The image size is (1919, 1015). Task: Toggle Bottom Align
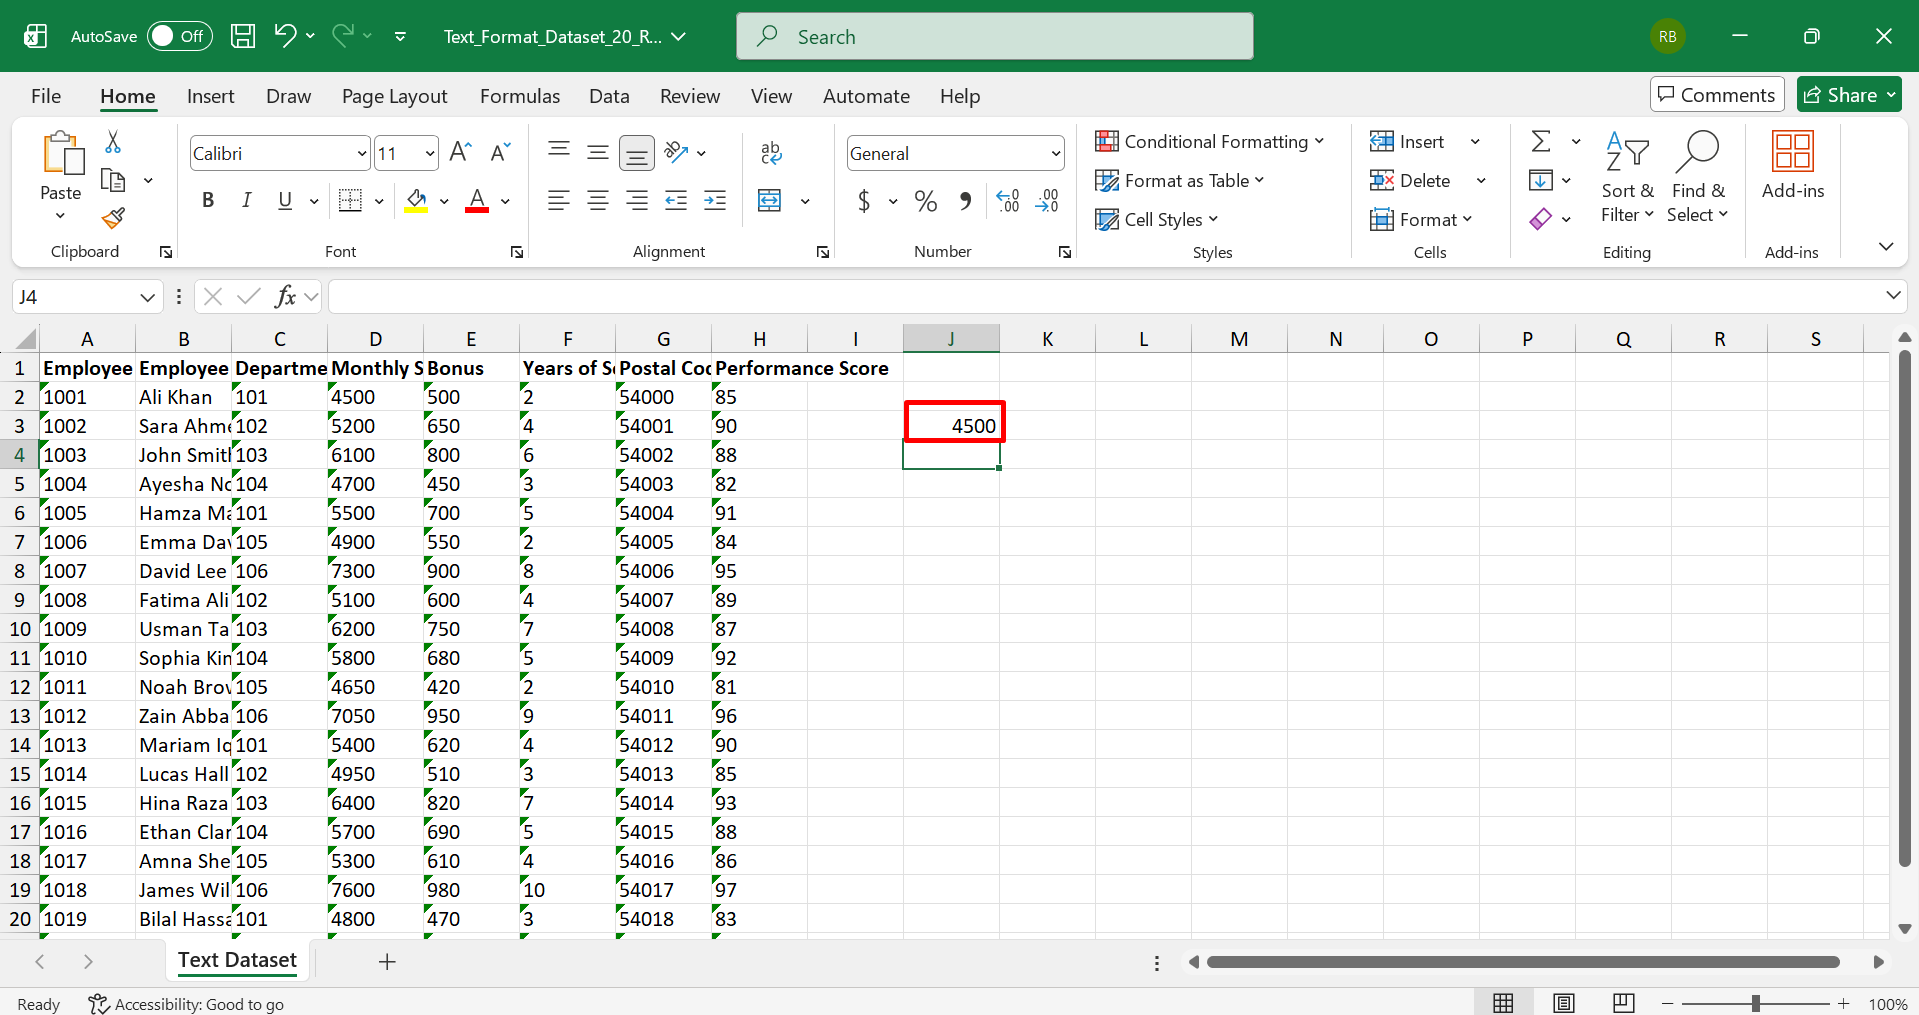point(636,152)
